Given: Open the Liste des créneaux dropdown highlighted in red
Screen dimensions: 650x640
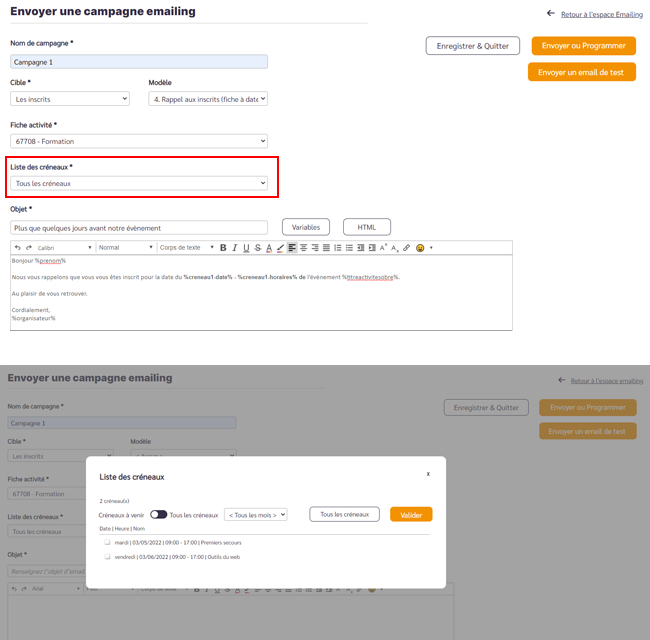Looking at the screenshot, I should point(139,183).
